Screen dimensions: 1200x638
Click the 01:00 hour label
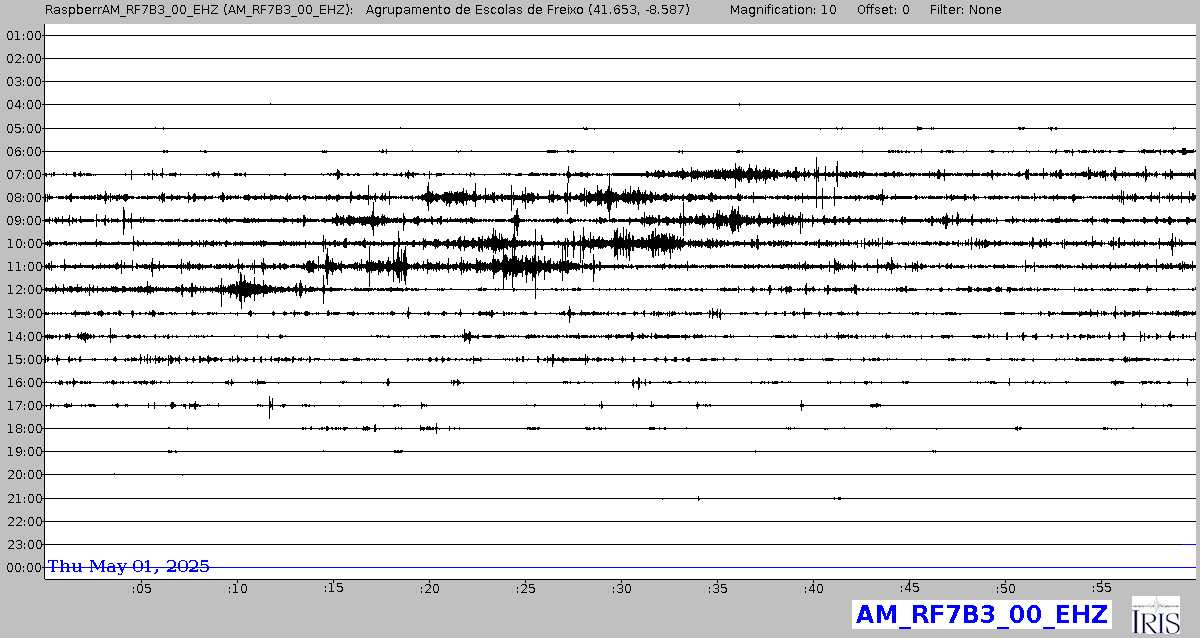(24, 35)
